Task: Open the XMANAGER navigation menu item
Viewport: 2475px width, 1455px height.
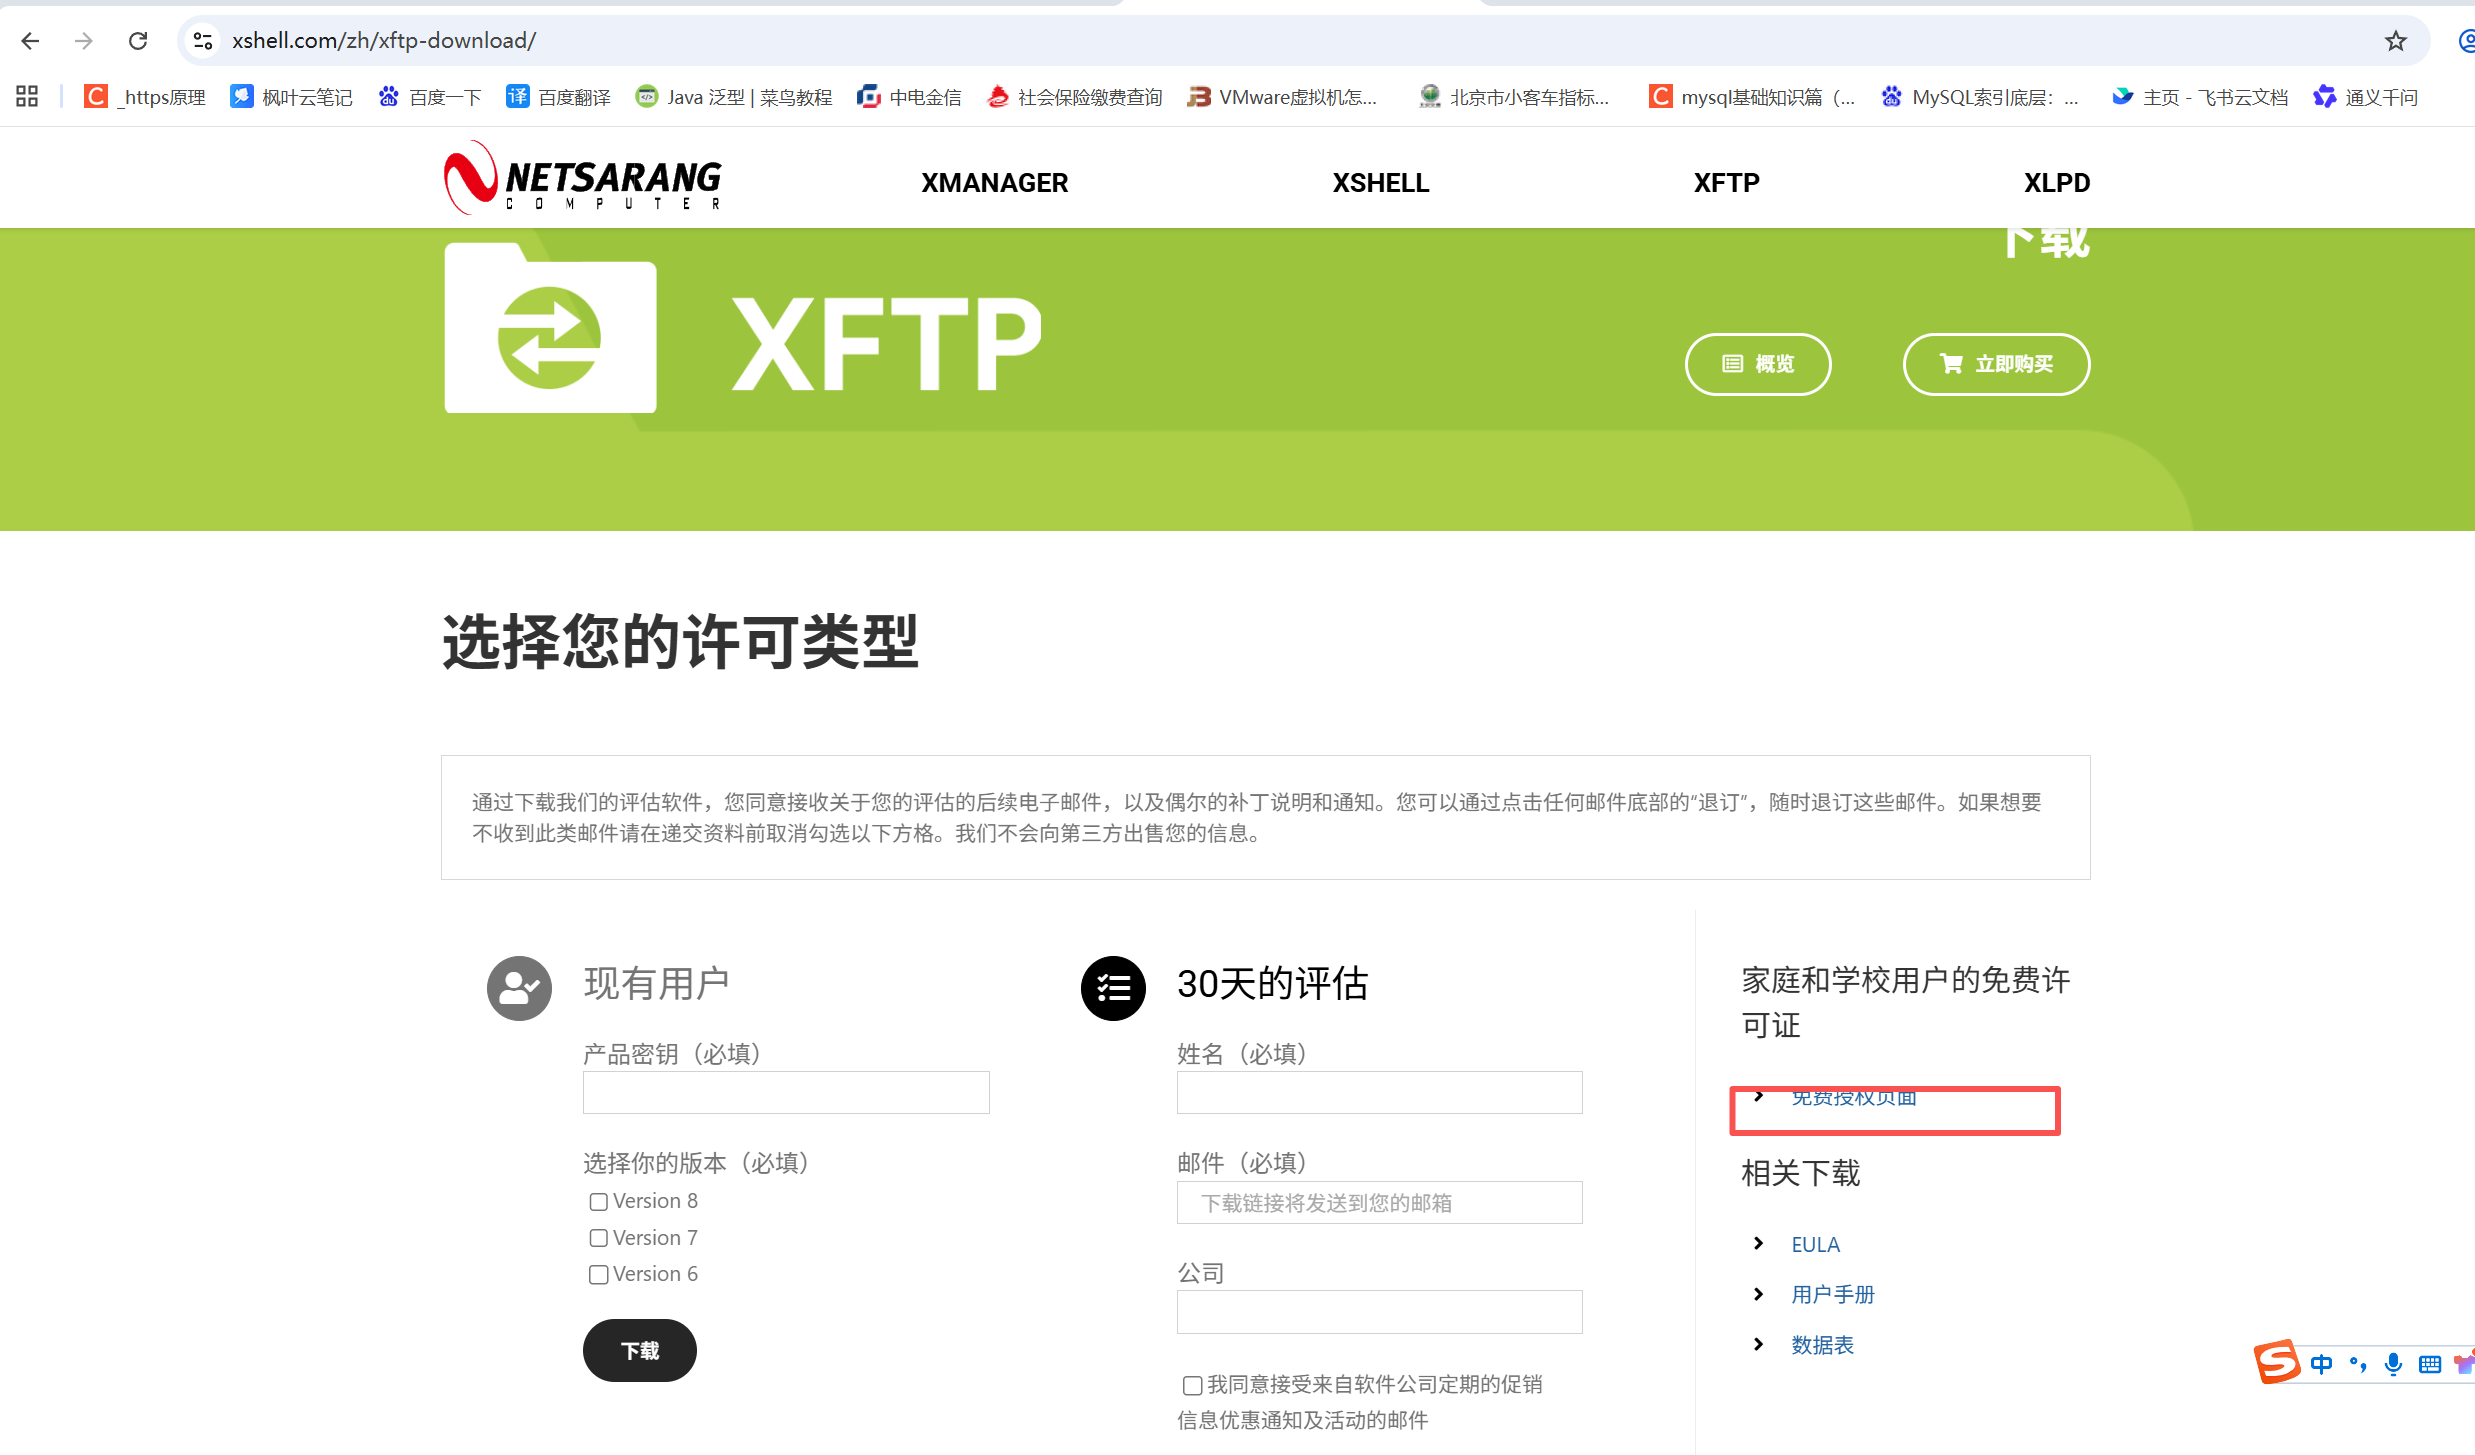Action: tap(994, 183)
